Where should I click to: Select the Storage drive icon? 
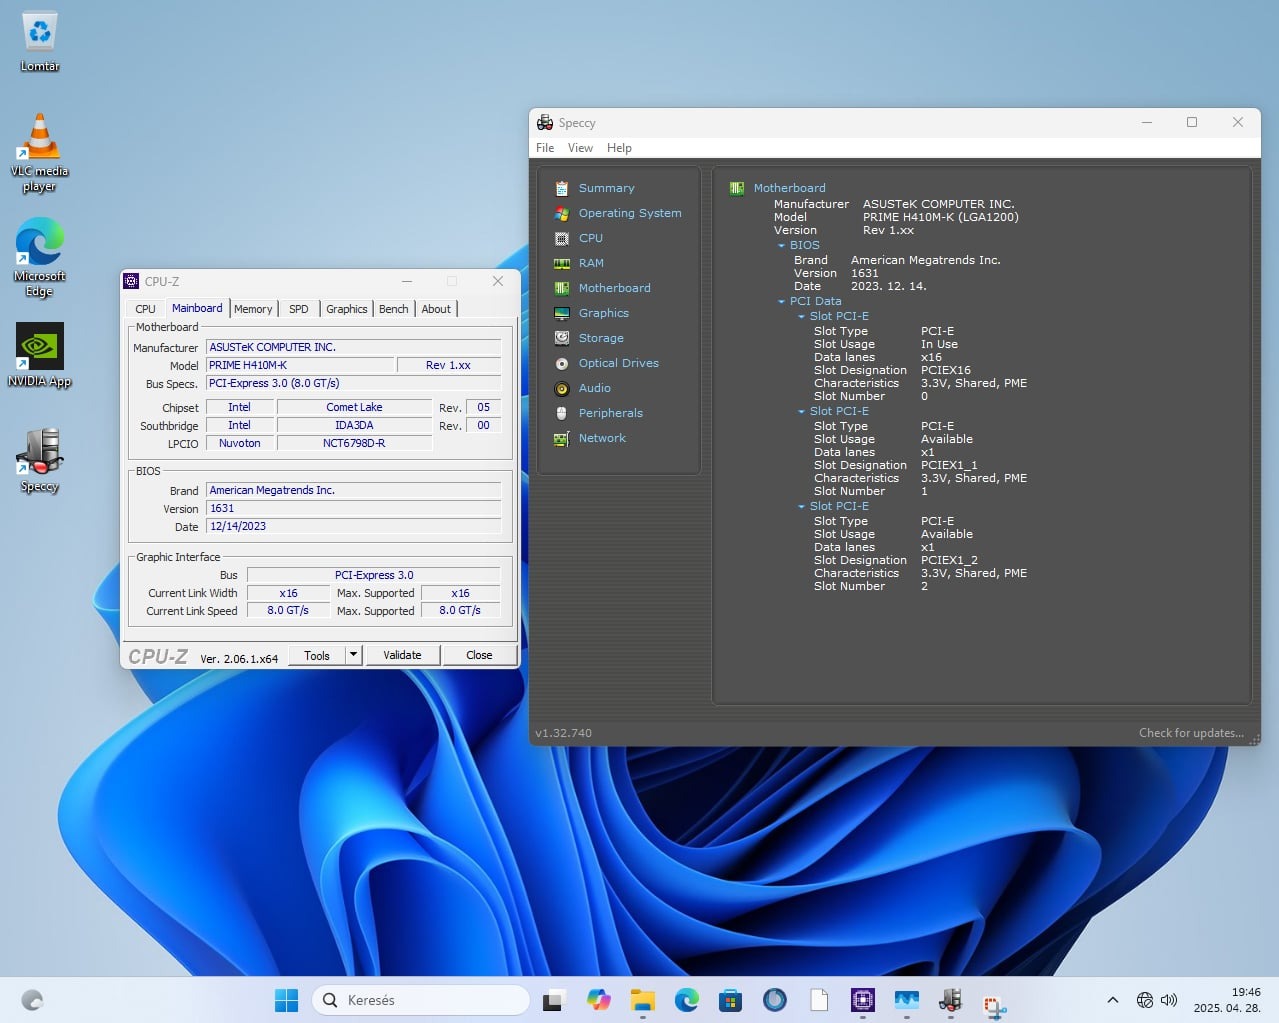tap(562, 338)
